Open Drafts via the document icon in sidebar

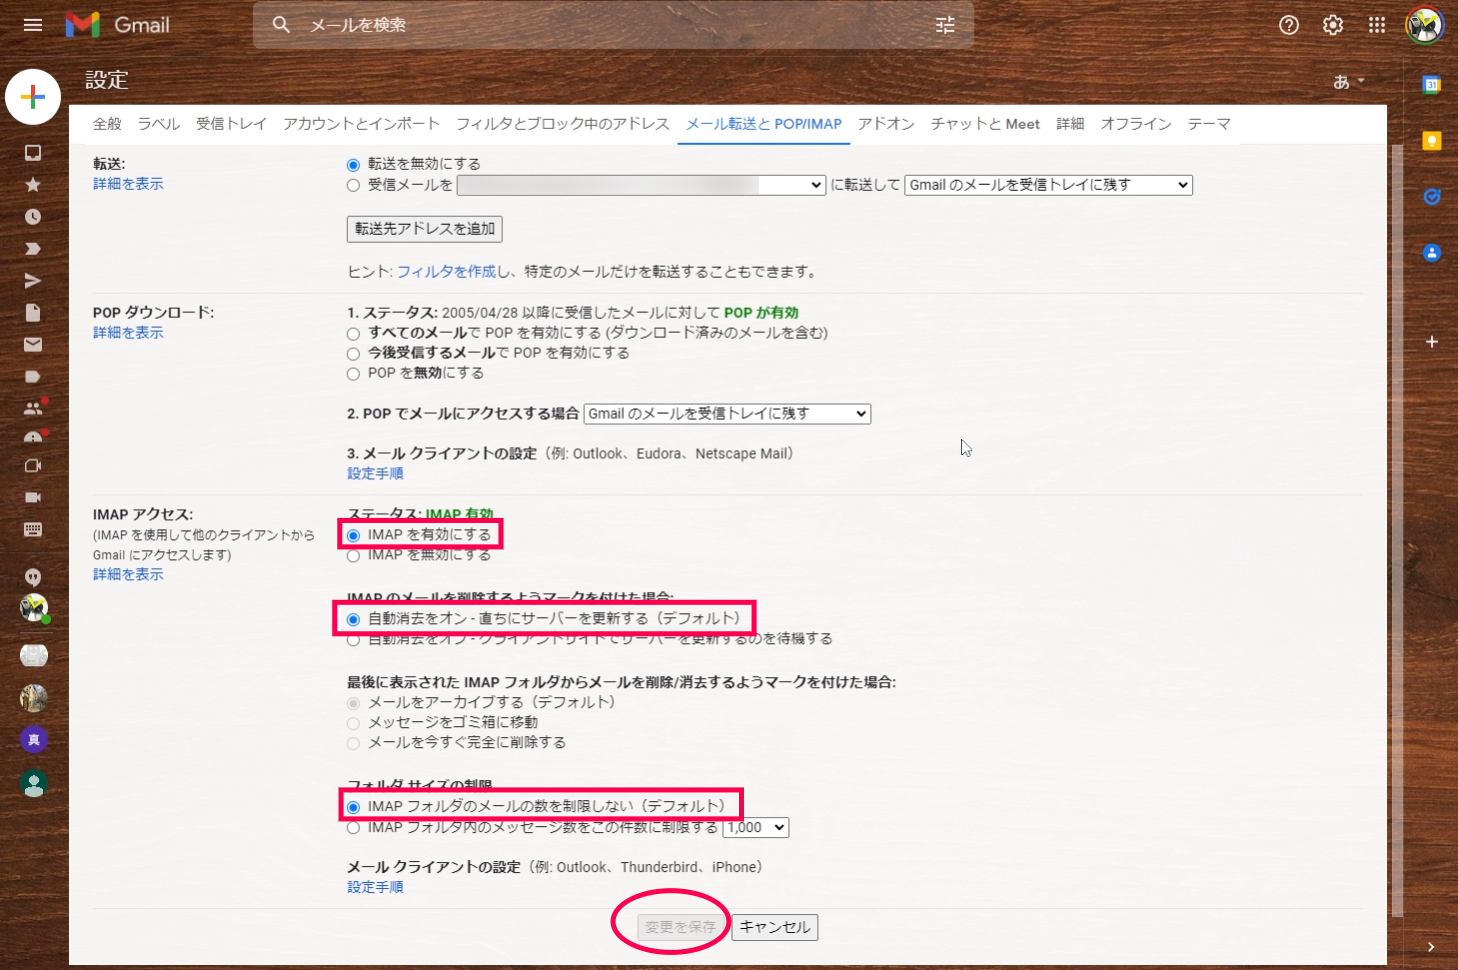(33, 313)
